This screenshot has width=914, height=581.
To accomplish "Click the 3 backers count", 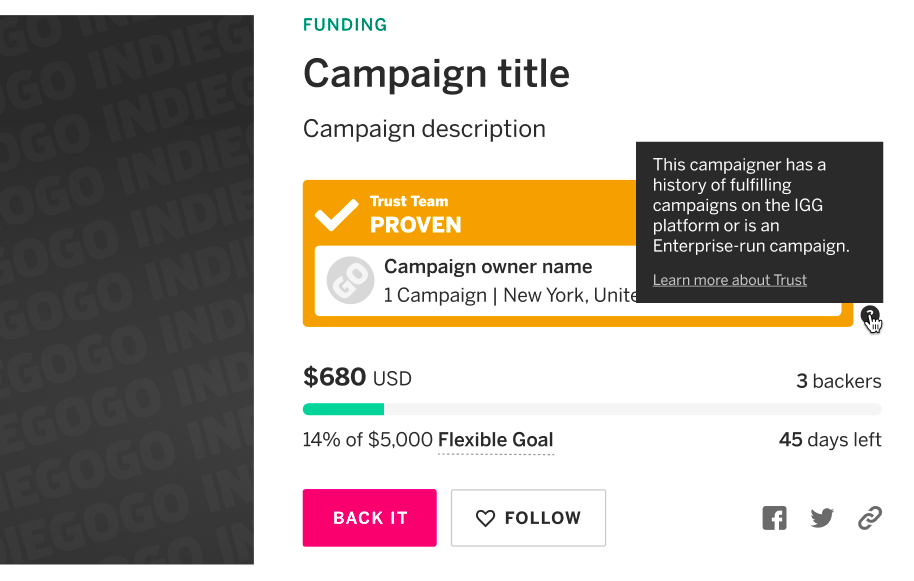I will pos(838,381).
